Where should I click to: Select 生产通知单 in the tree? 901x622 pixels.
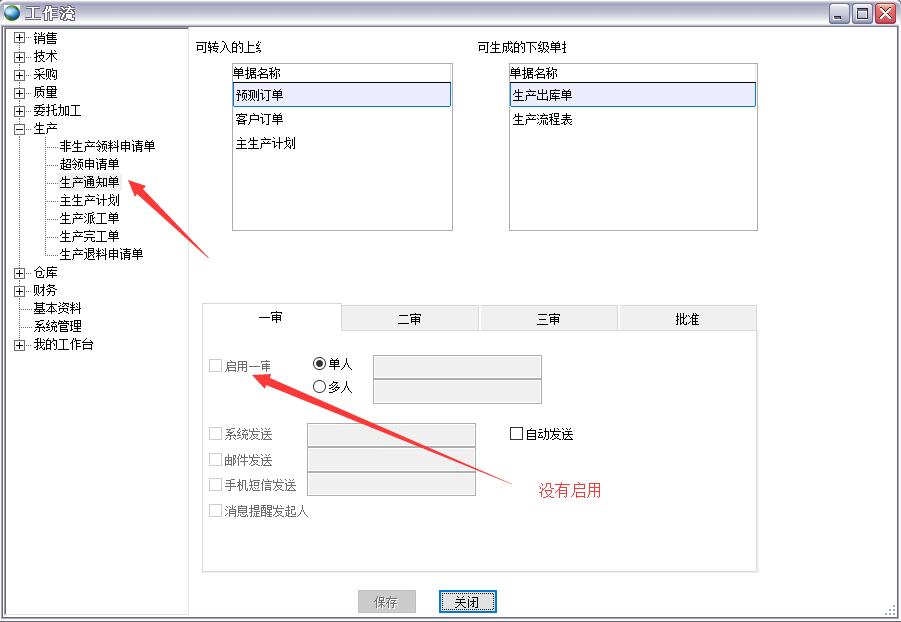pos(89,182)
